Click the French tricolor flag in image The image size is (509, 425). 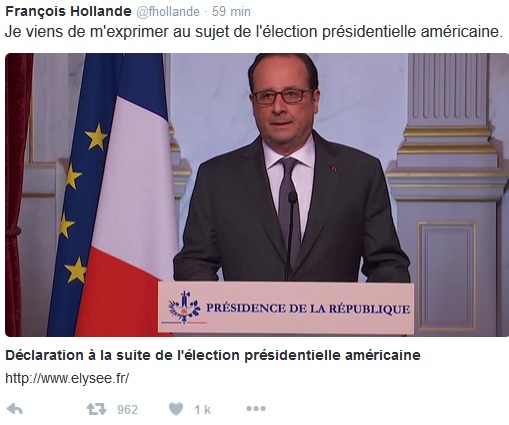128,195
